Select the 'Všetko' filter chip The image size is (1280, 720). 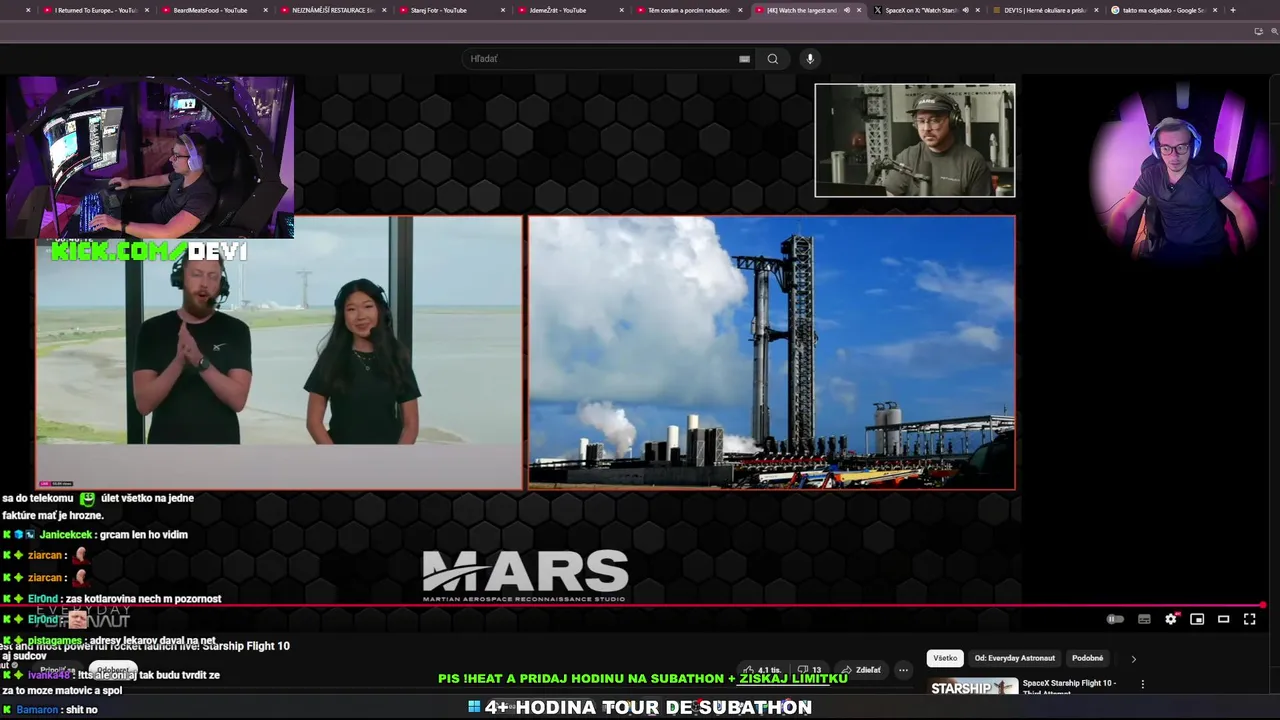coord(945,658)
